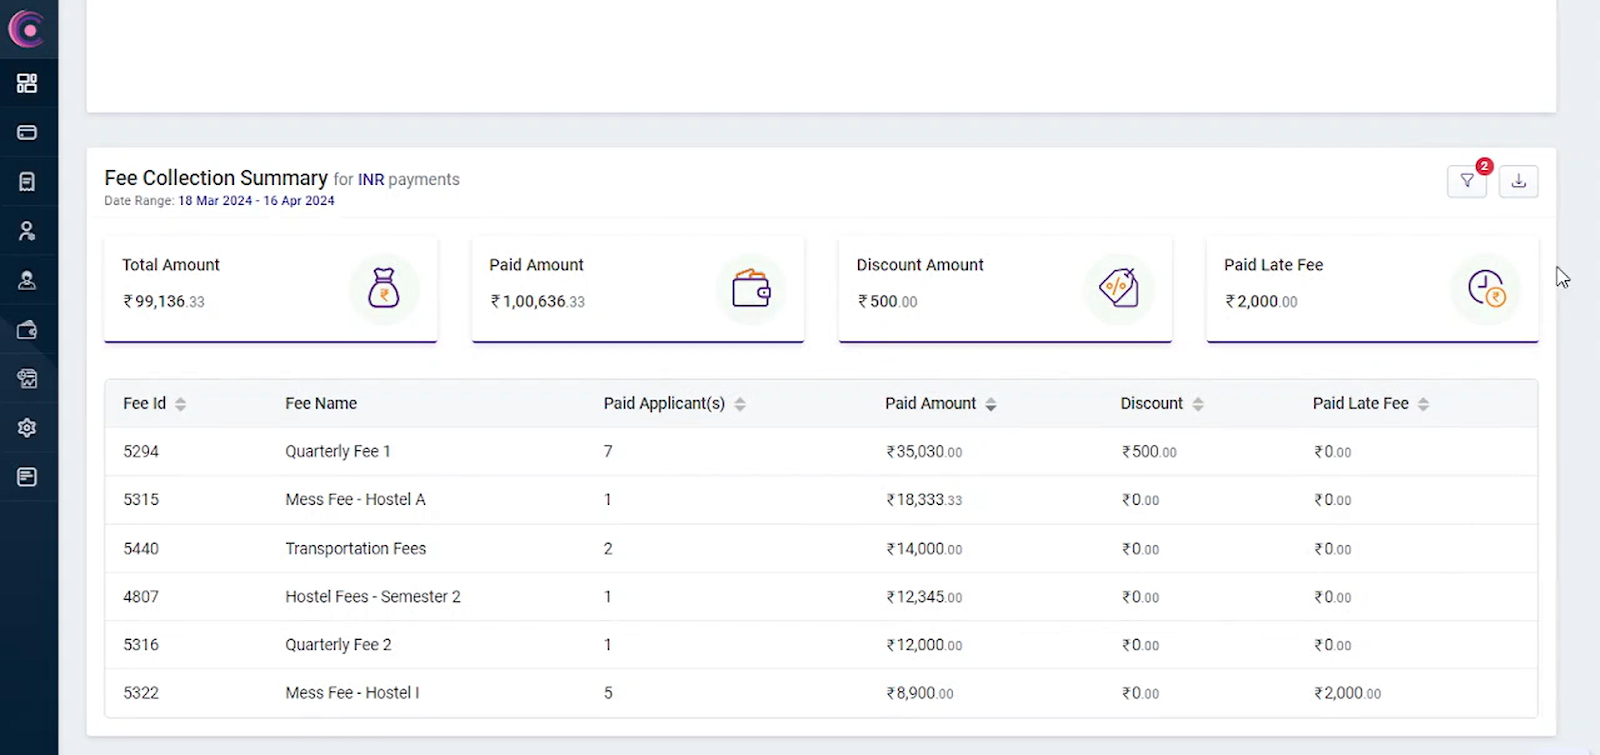Open the settings gear in sidebar
The image size is (1600, 755).
click(27, 428)
